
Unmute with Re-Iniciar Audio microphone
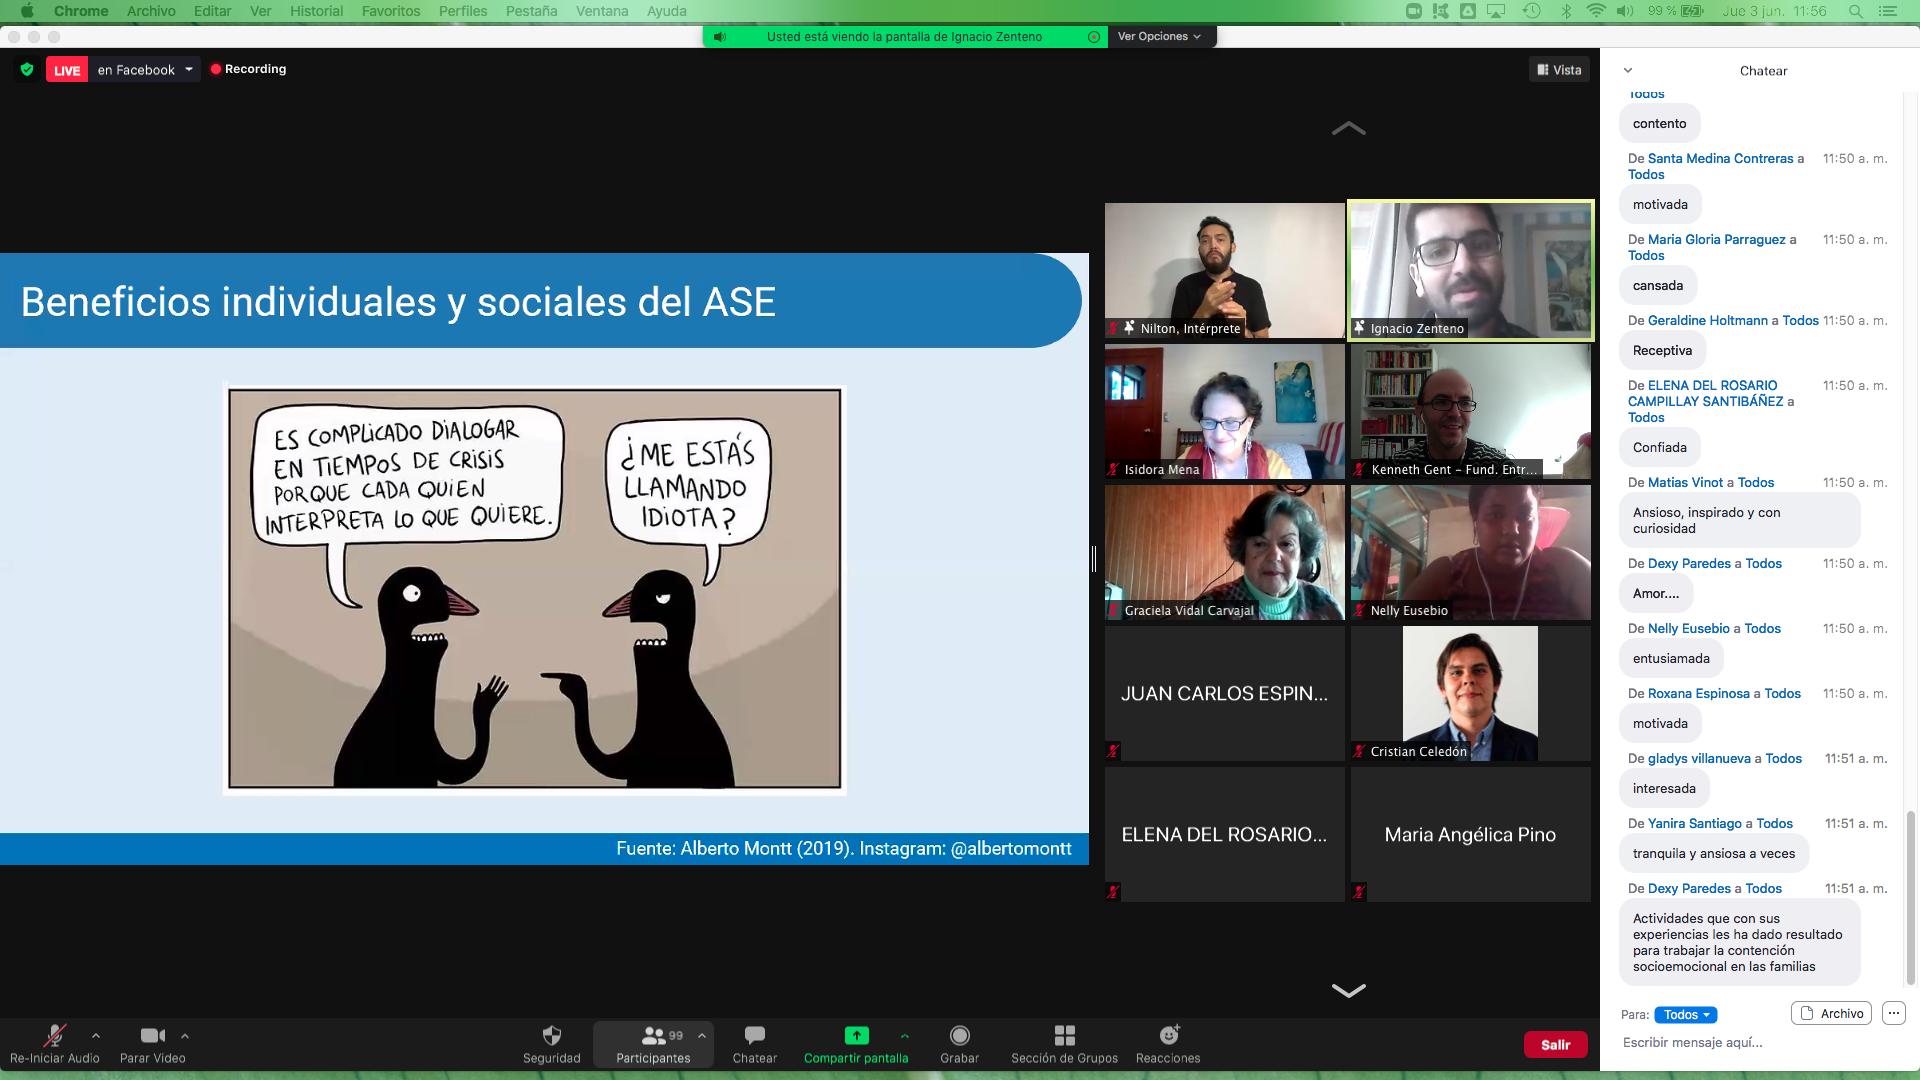54,1036
